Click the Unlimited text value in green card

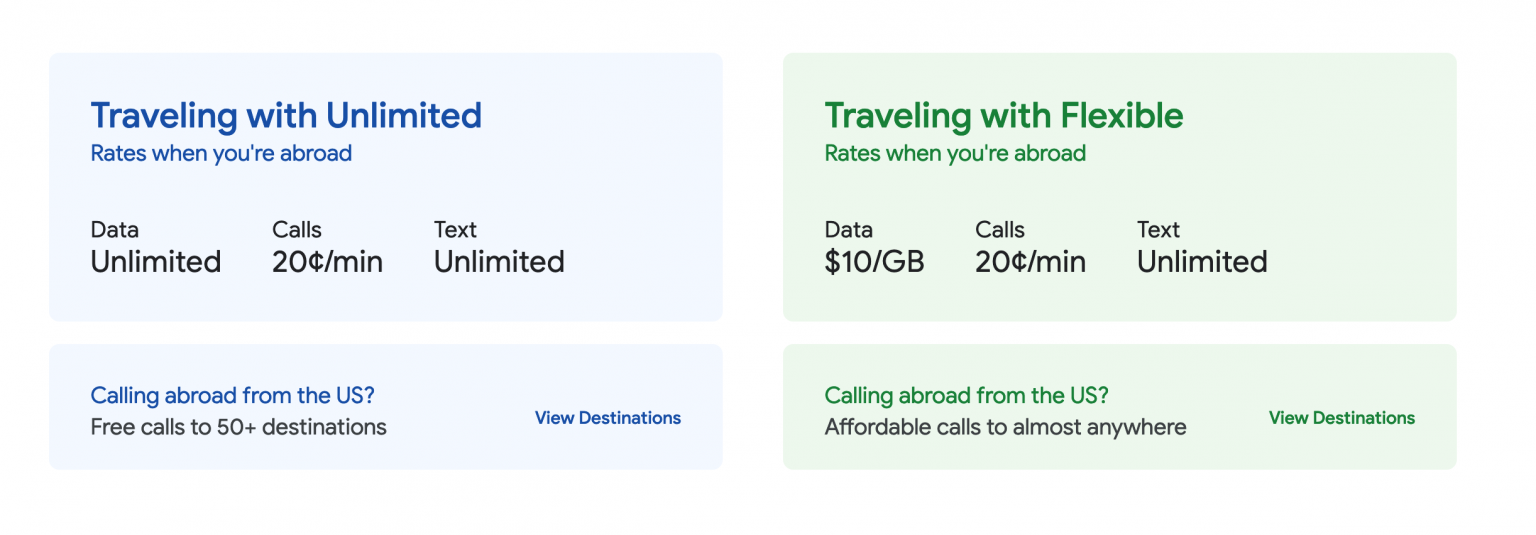tap(1202, 262)
